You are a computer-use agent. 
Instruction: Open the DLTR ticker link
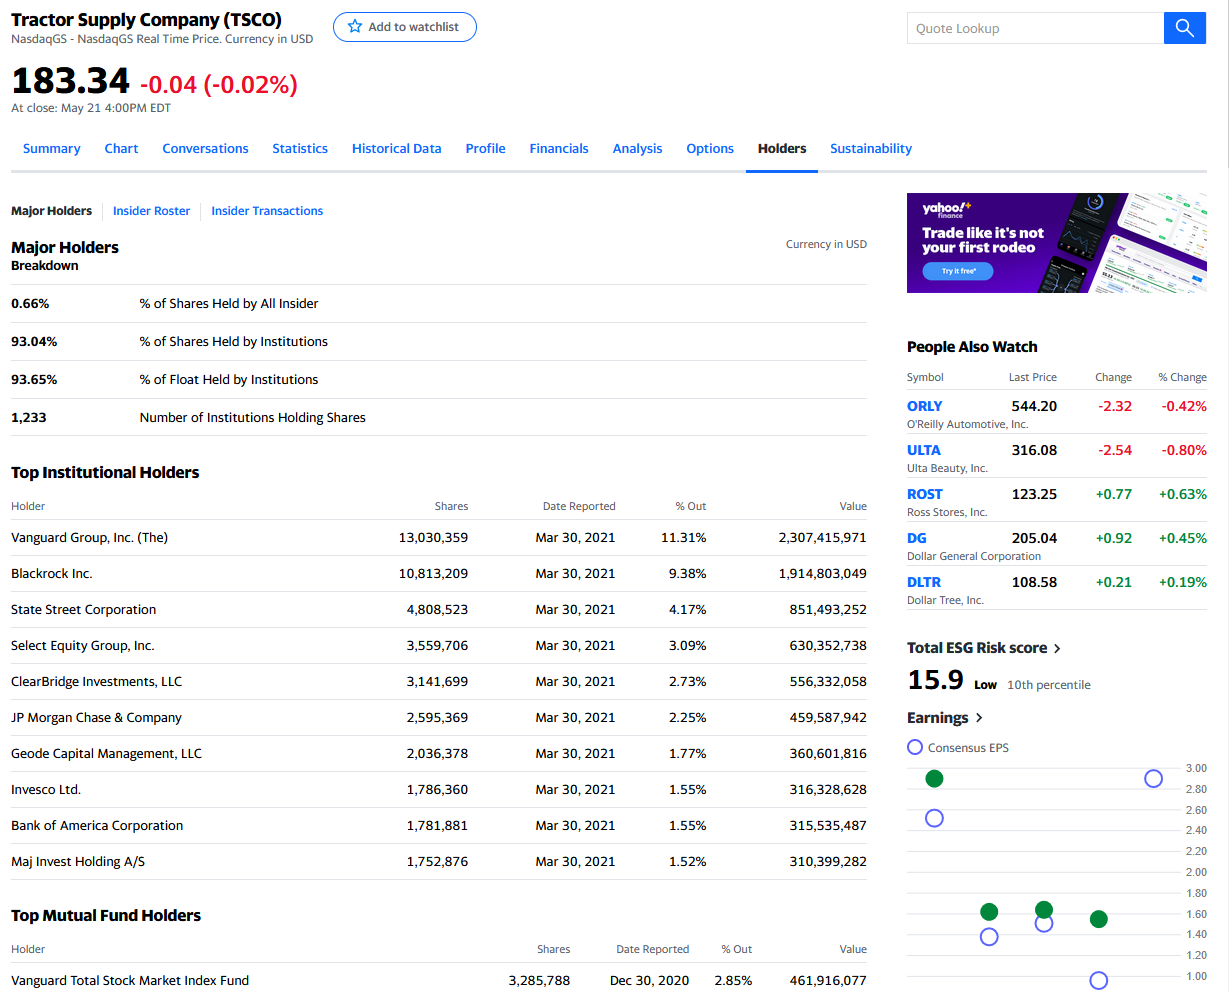tap(924, 582)
